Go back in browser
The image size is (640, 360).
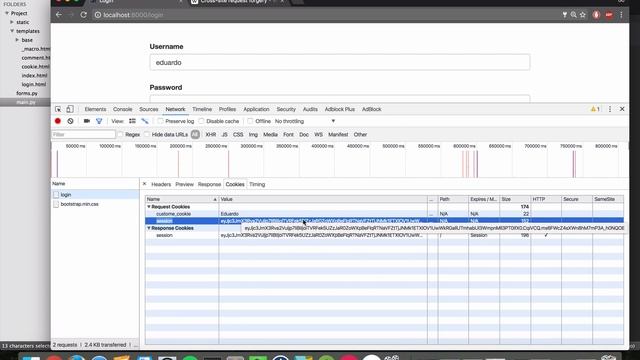click(x=59, y=15)
